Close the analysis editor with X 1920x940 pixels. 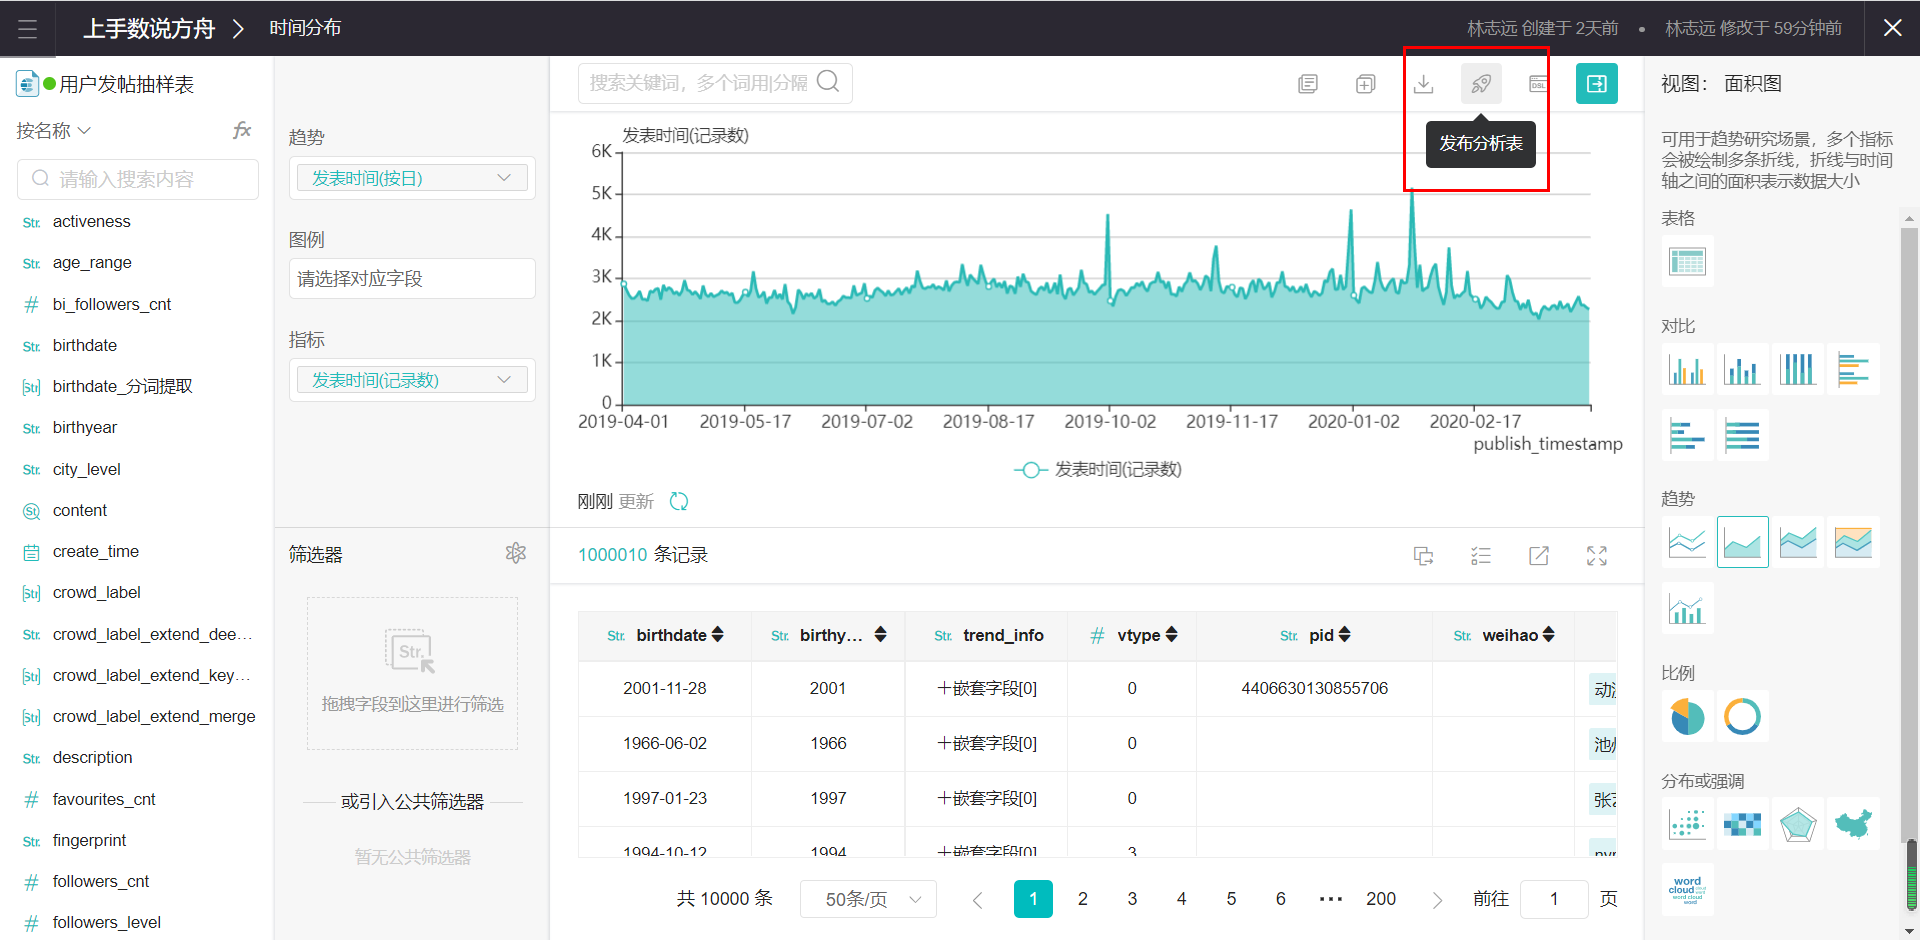1893,28
